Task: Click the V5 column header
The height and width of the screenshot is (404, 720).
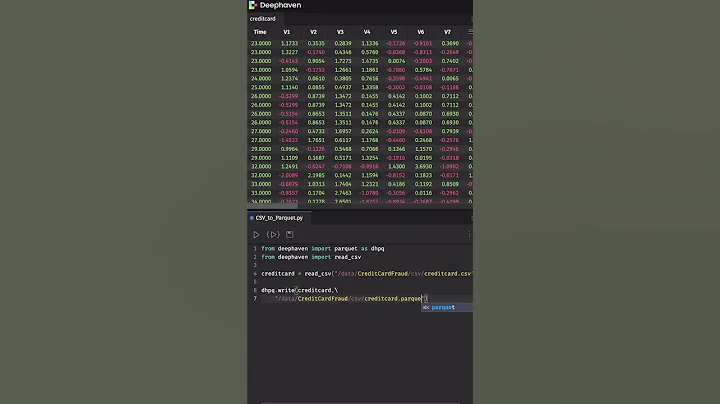Action: click(x=394, y=32)
